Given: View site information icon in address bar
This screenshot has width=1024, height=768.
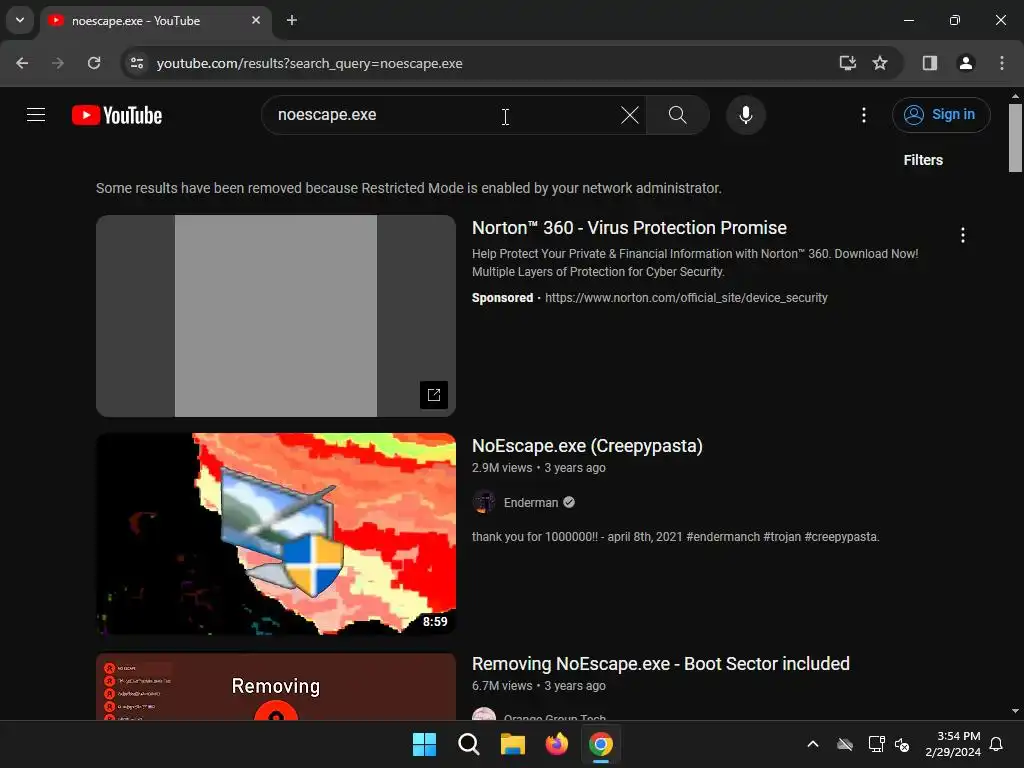Looking at the screenshot, I should tap(137, 63).
